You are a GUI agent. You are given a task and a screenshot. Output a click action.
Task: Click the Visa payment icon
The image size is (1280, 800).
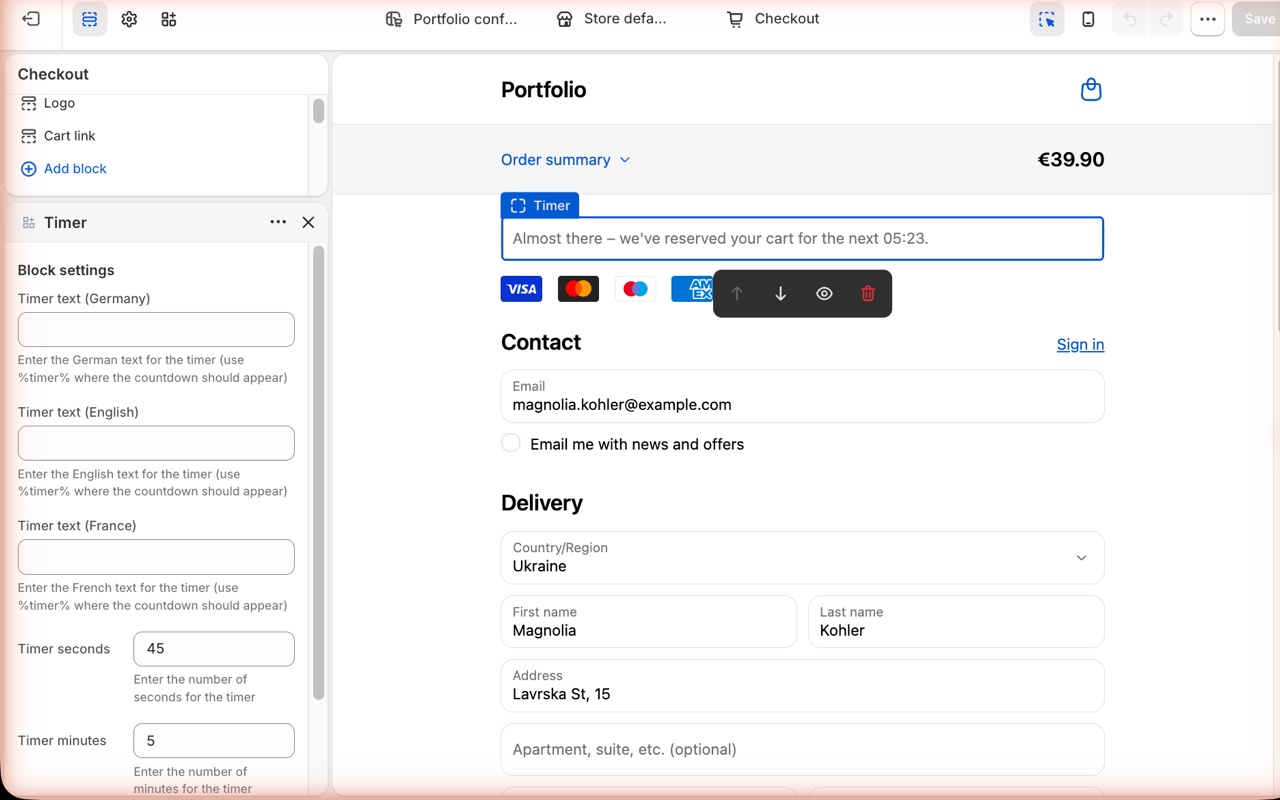point(521,289)
